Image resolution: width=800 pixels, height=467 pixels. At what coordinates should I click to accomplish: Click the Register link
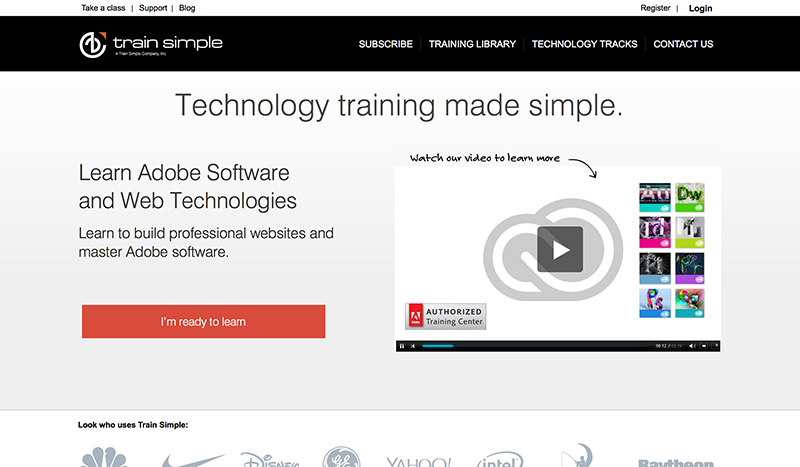click(655, 8)
